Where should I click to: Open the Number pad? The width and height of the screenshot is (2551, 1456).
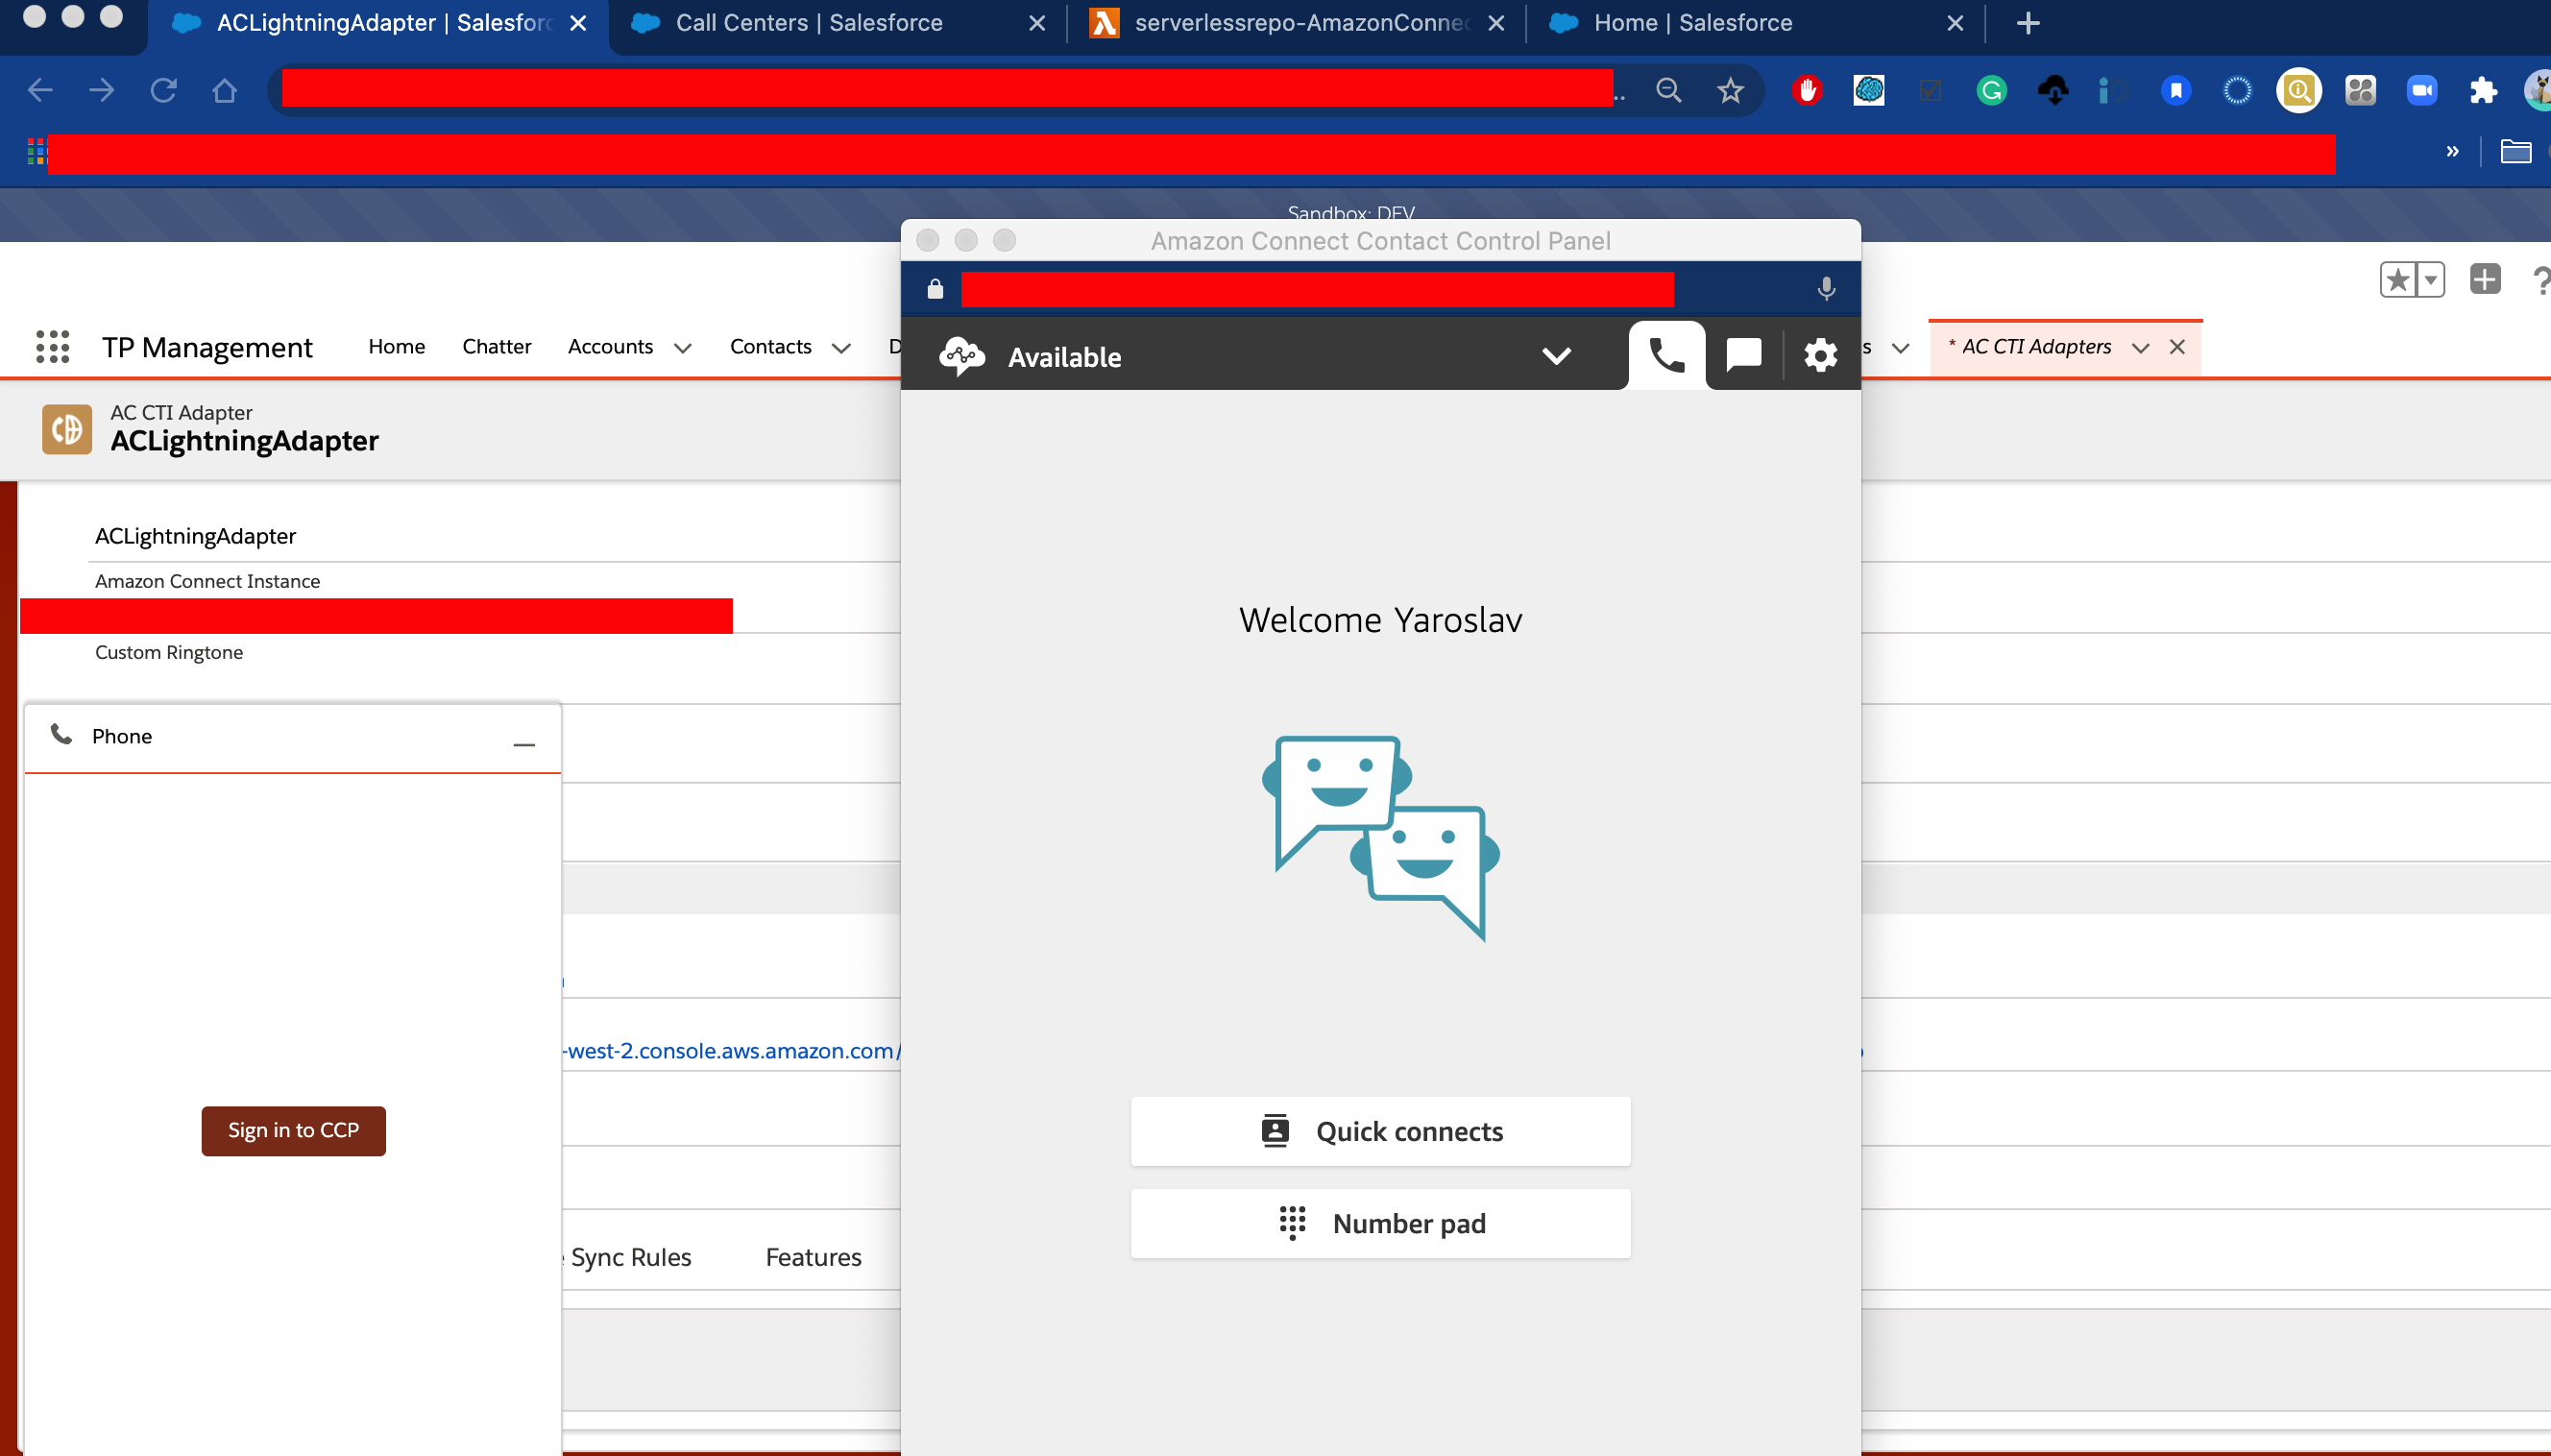click(x=1380, y=1223)
